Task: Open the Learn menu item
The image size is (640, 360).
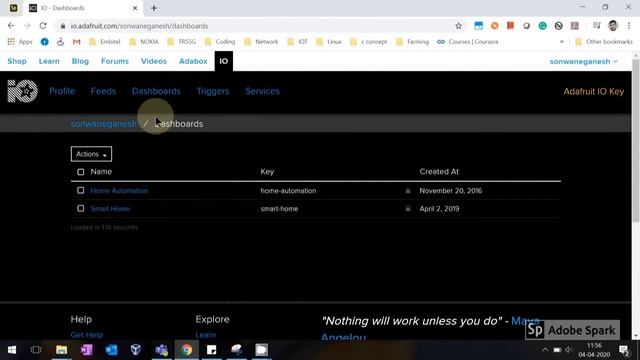Action: 49,61
